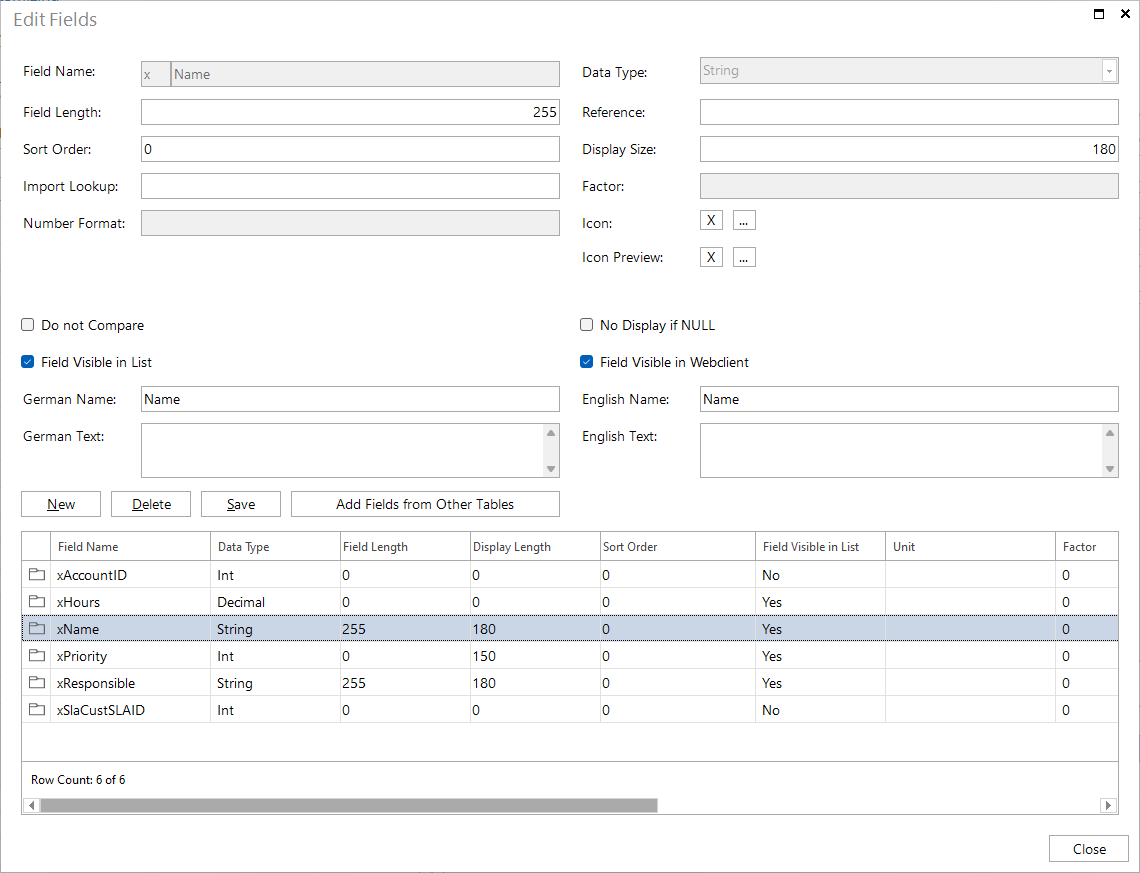Click the horizontal scrollbar thumb
Image resolution: width=1140 pixels, height=873 pixels.
tap(349, 805)
